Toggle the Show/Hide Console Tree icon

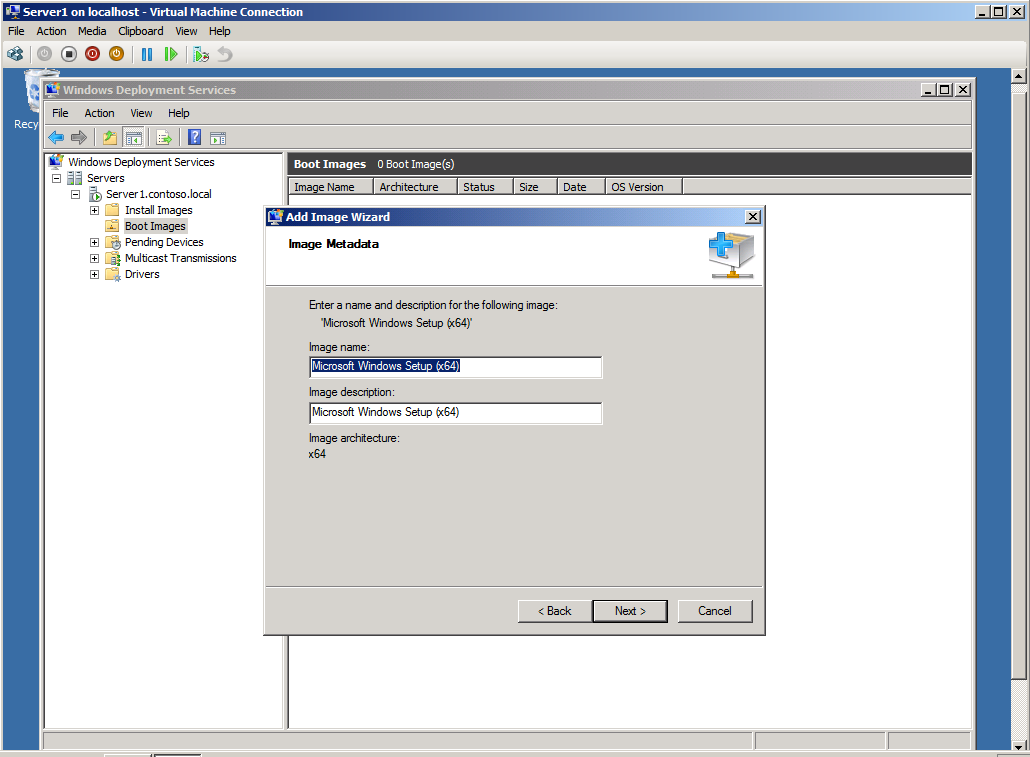point(133,137)
